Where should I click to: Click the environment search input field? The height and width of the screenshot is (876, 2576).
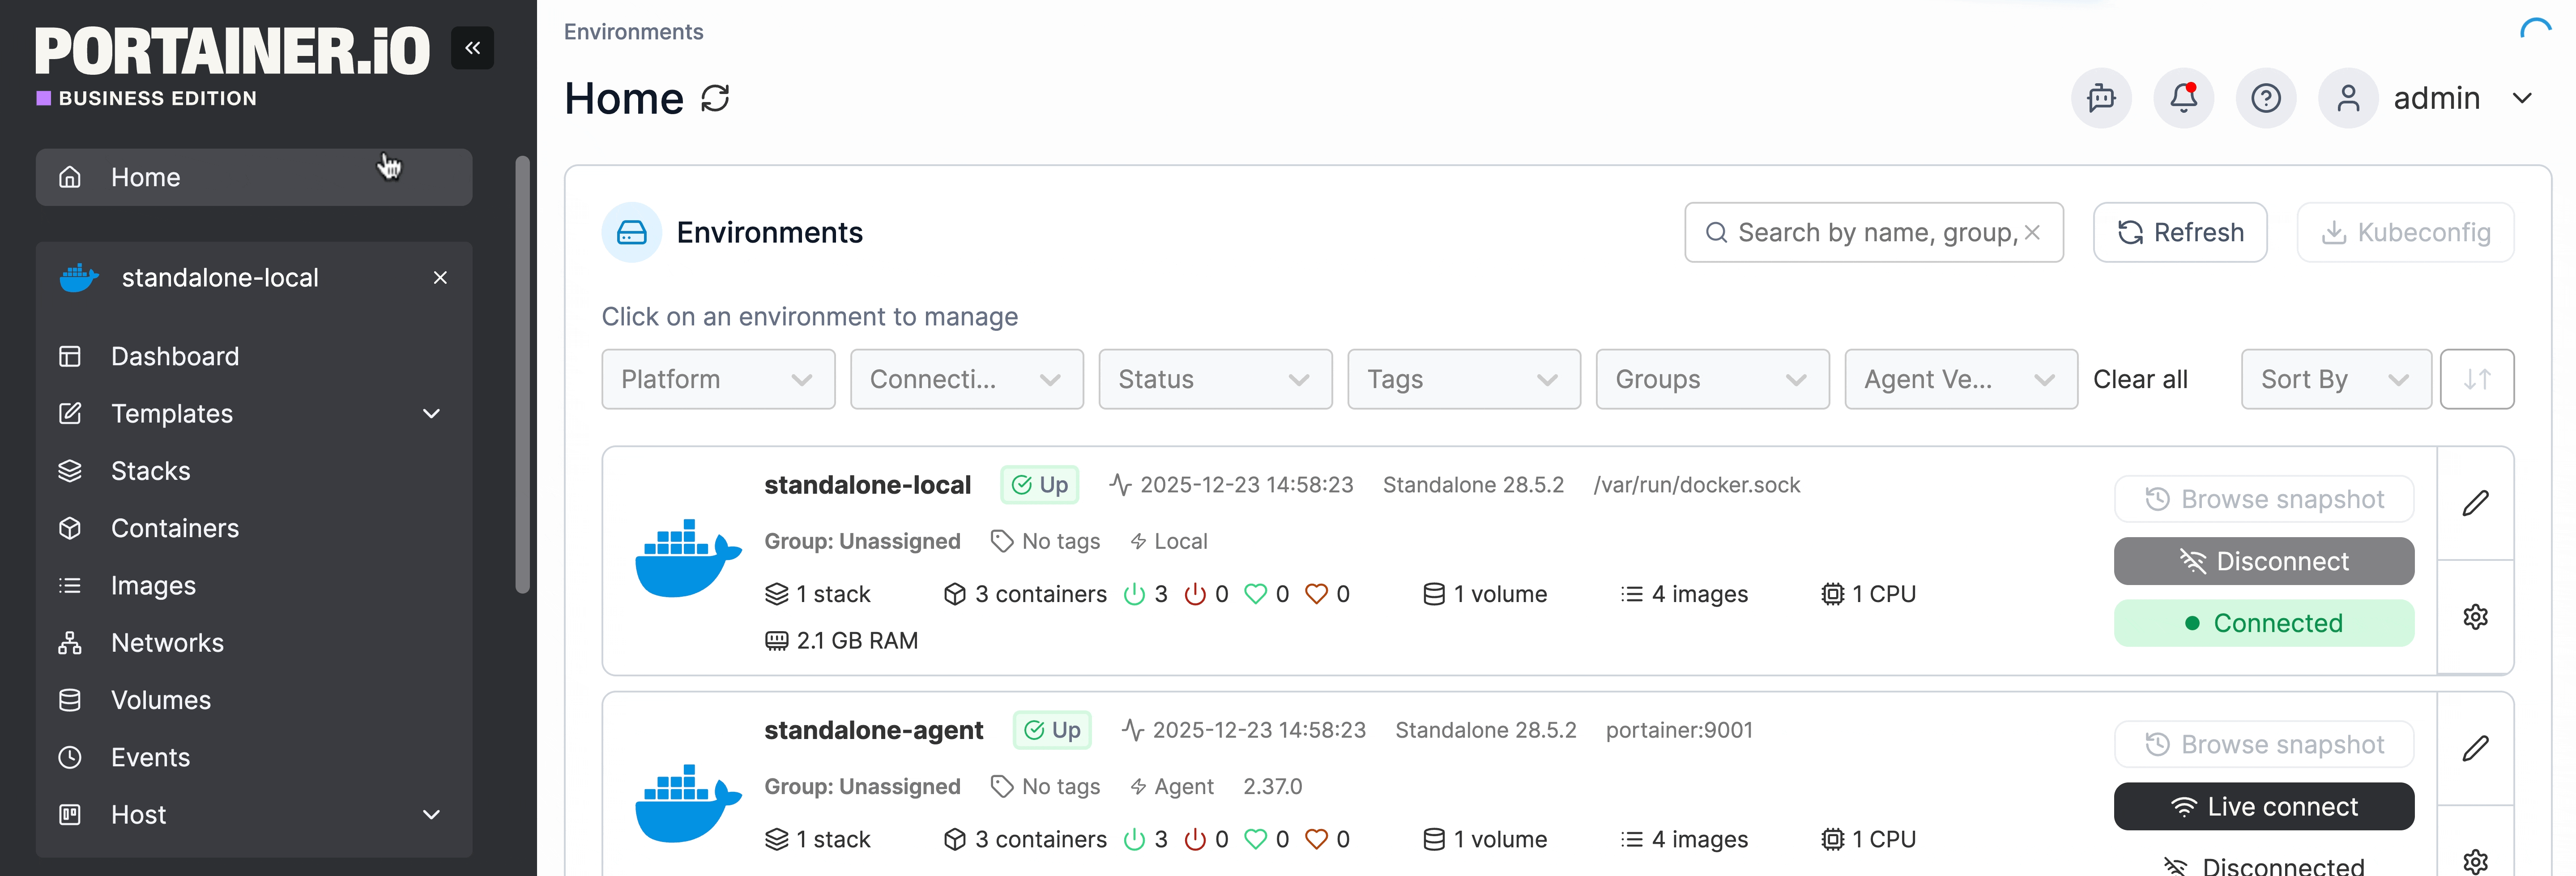coord(1870,232)
